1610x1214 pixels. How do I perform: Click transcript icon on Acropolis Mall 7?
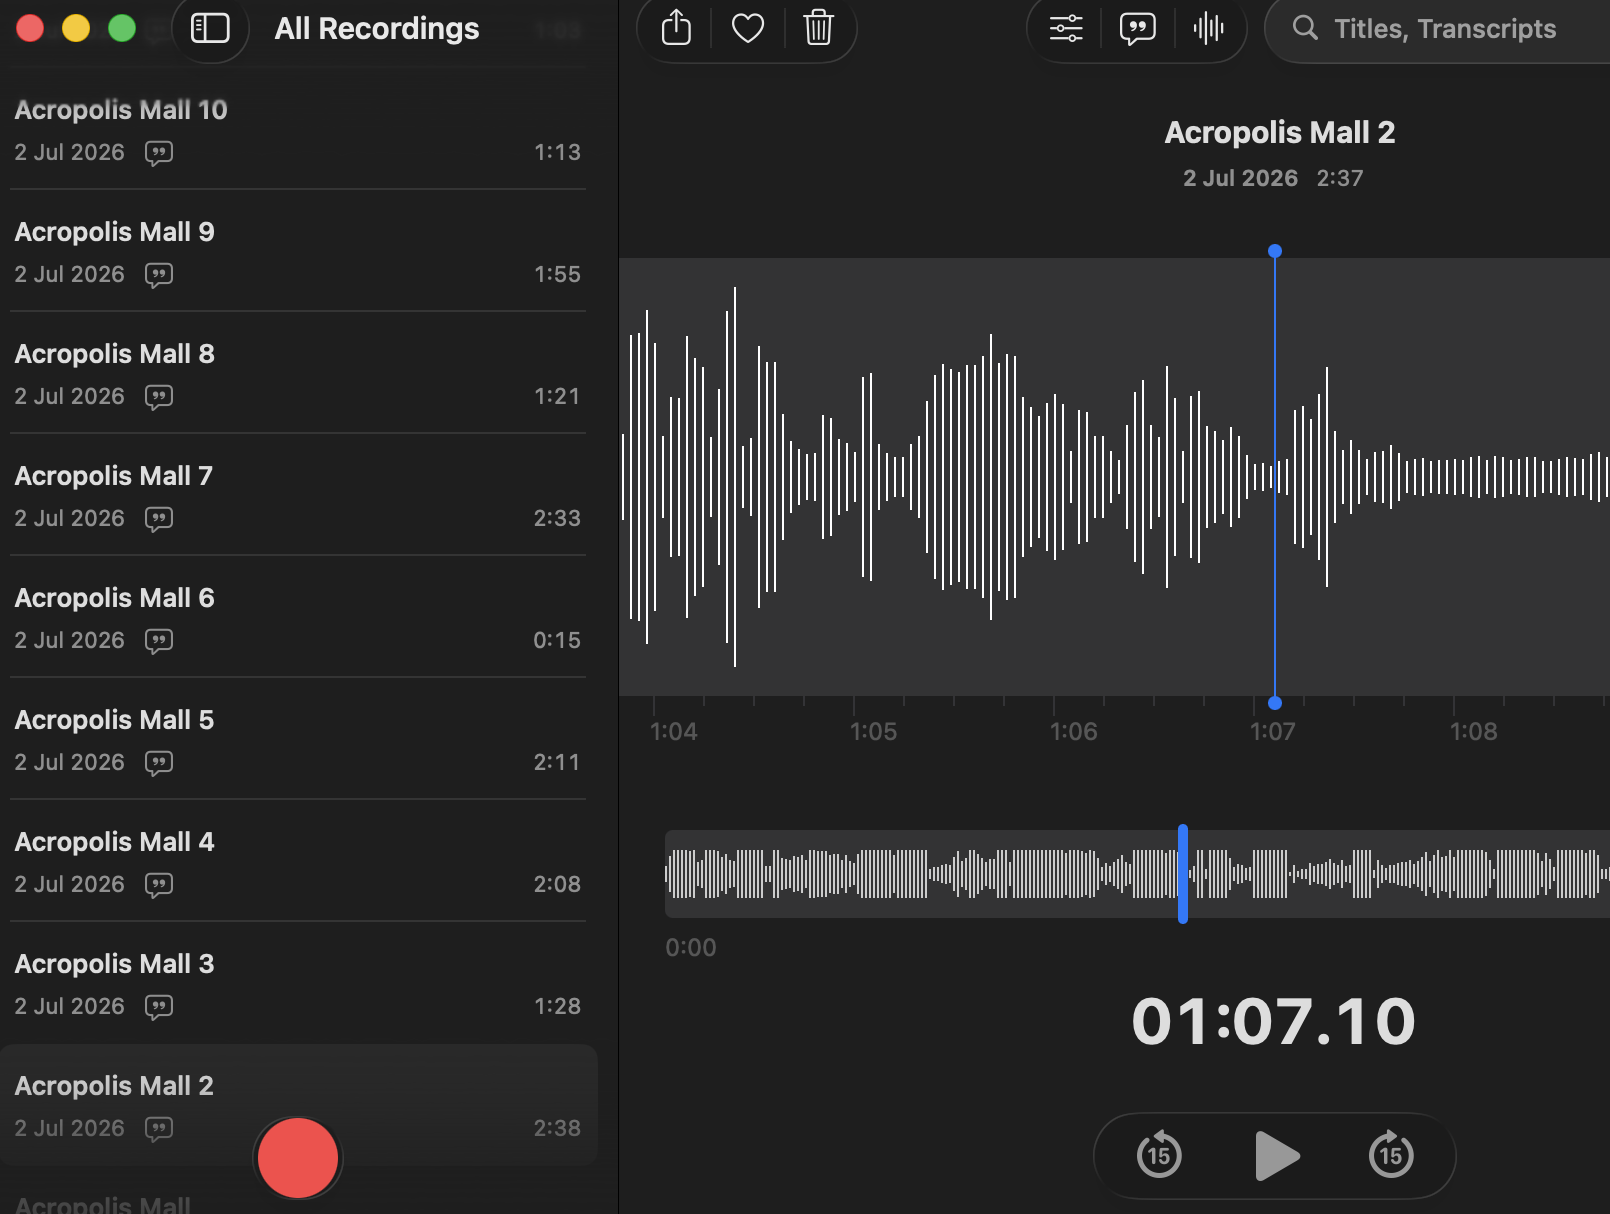159,519
